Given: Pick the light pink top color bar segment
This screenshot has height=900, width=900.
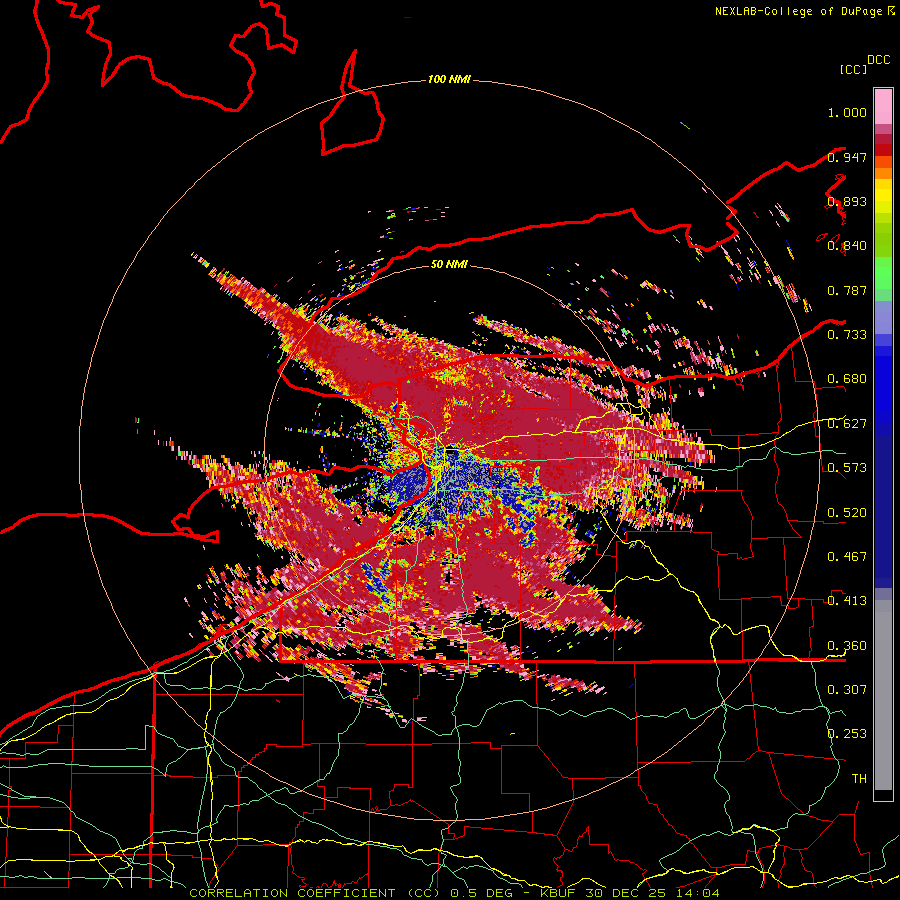Looking at the screenshot, I should coord(883,106).
